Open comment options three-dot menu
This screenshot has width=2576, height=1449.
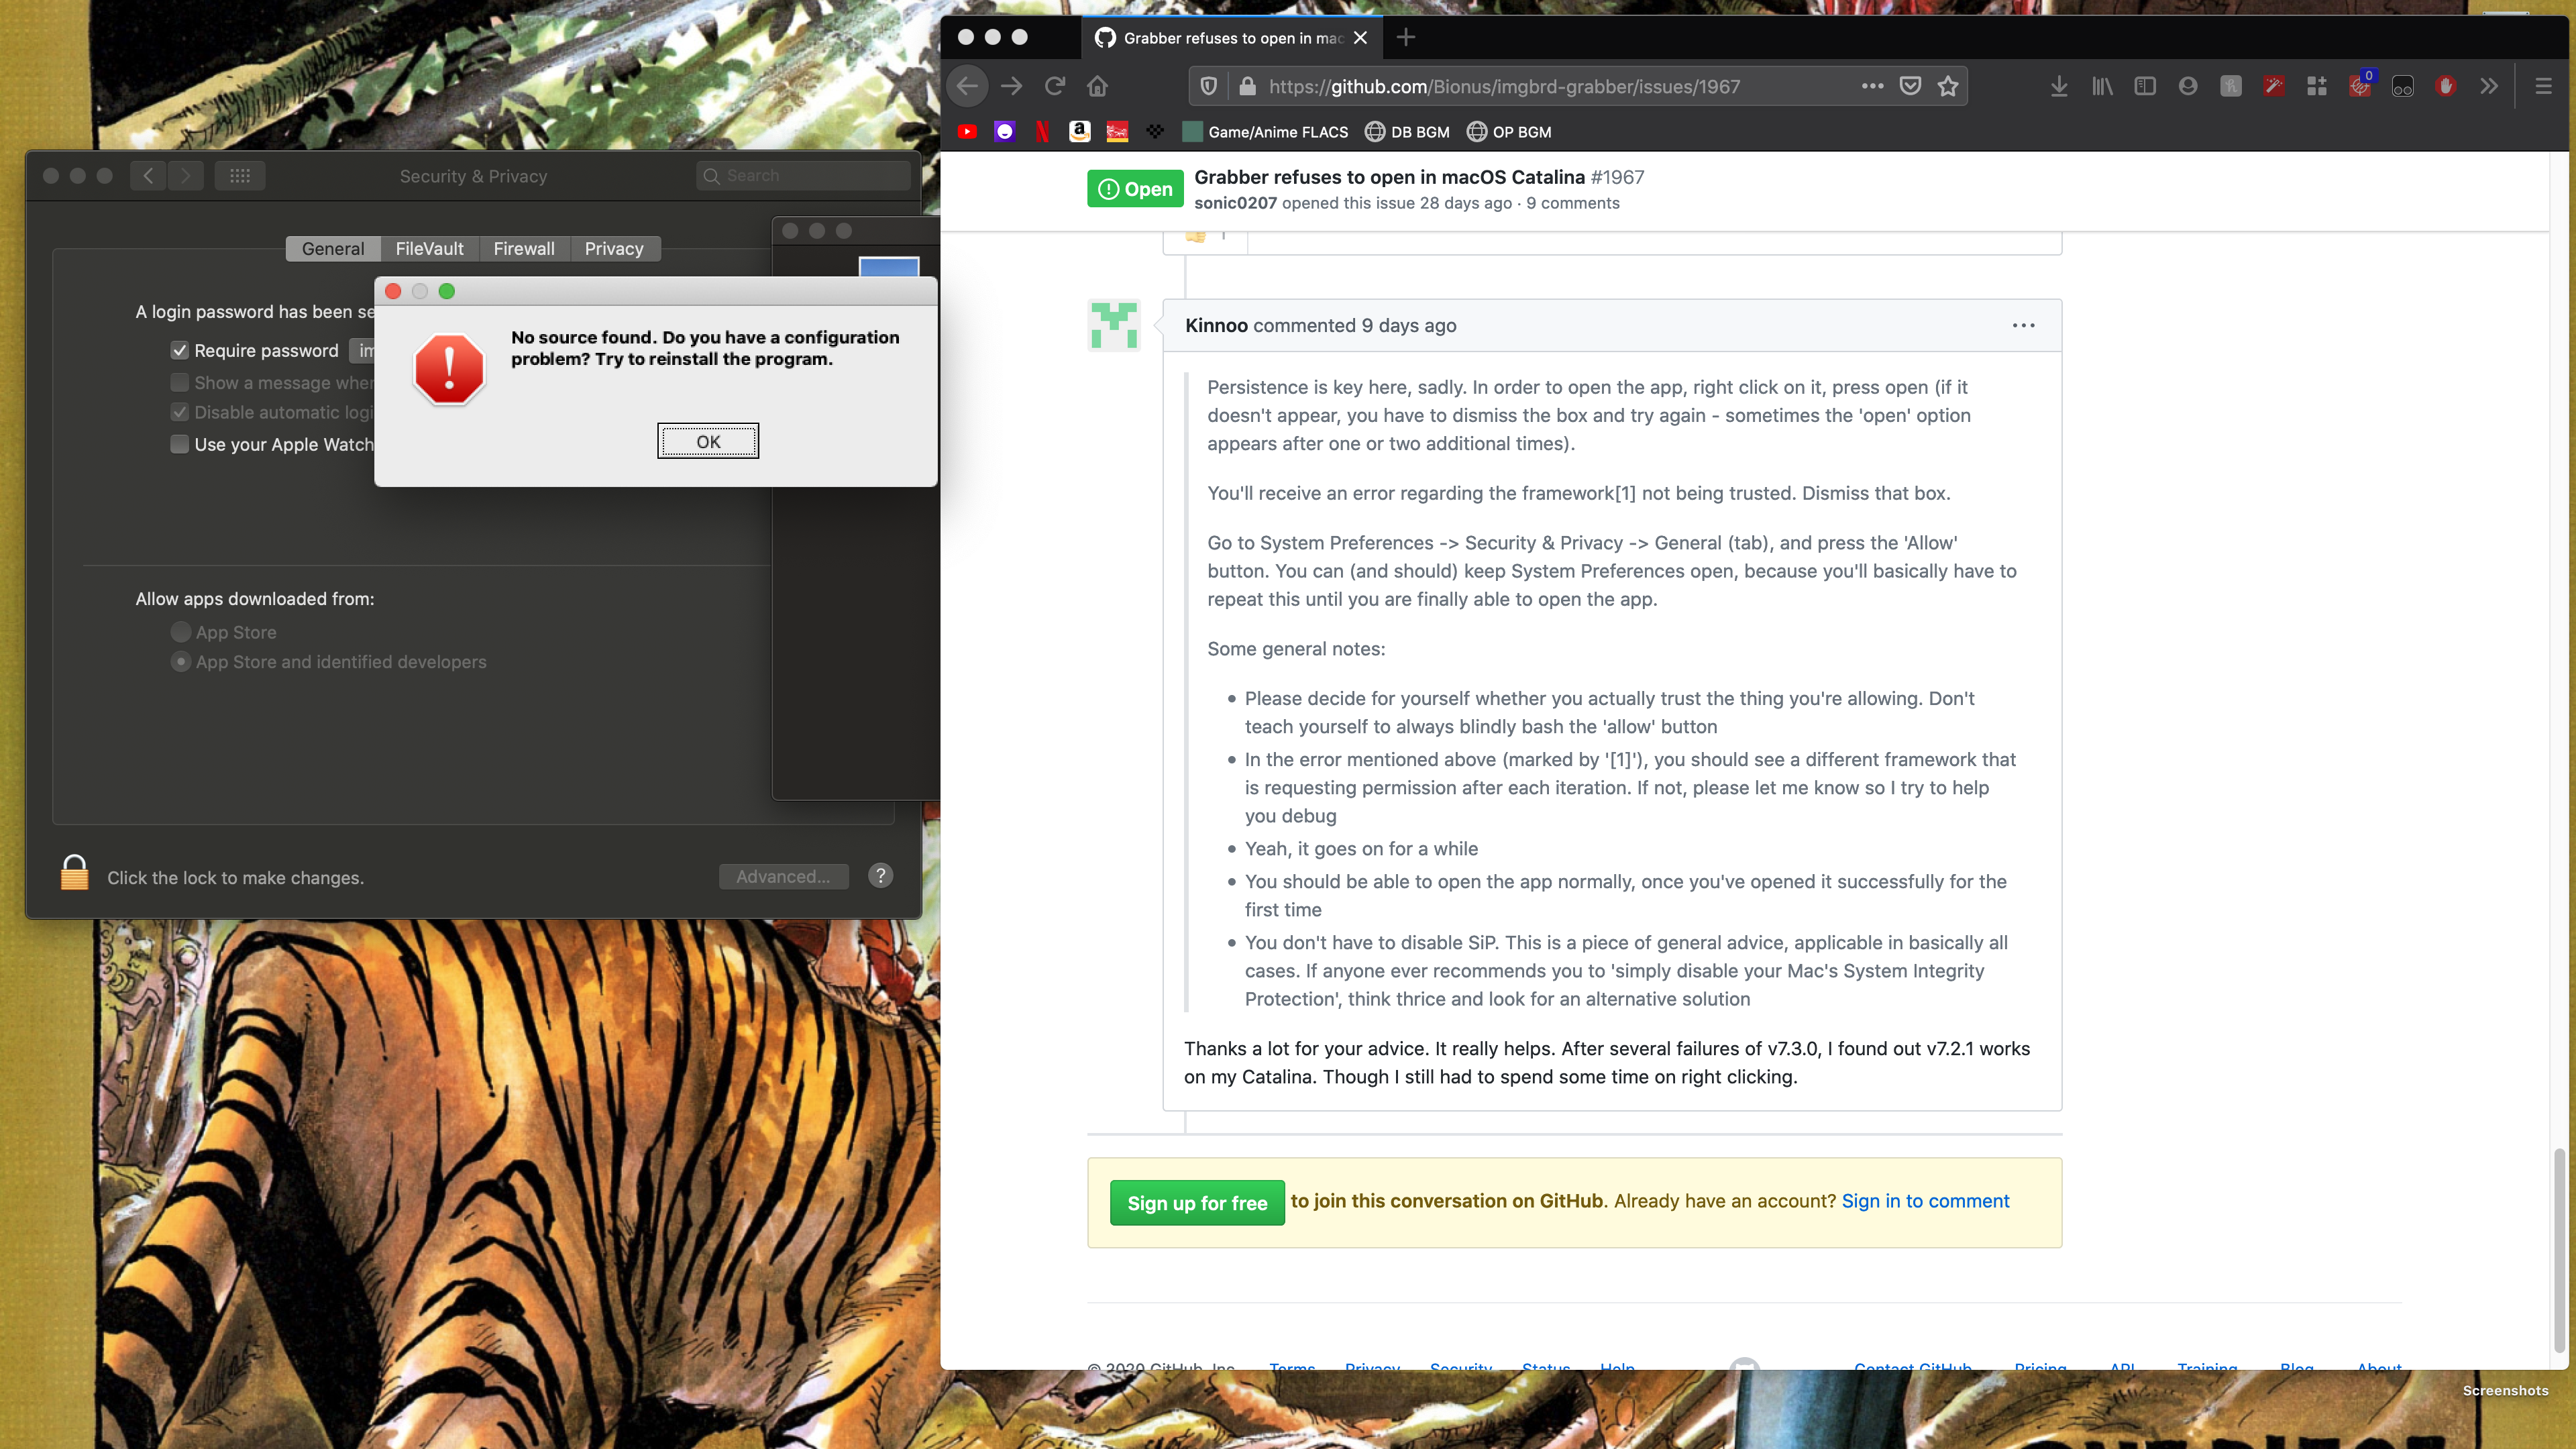tap(2023, 325)
